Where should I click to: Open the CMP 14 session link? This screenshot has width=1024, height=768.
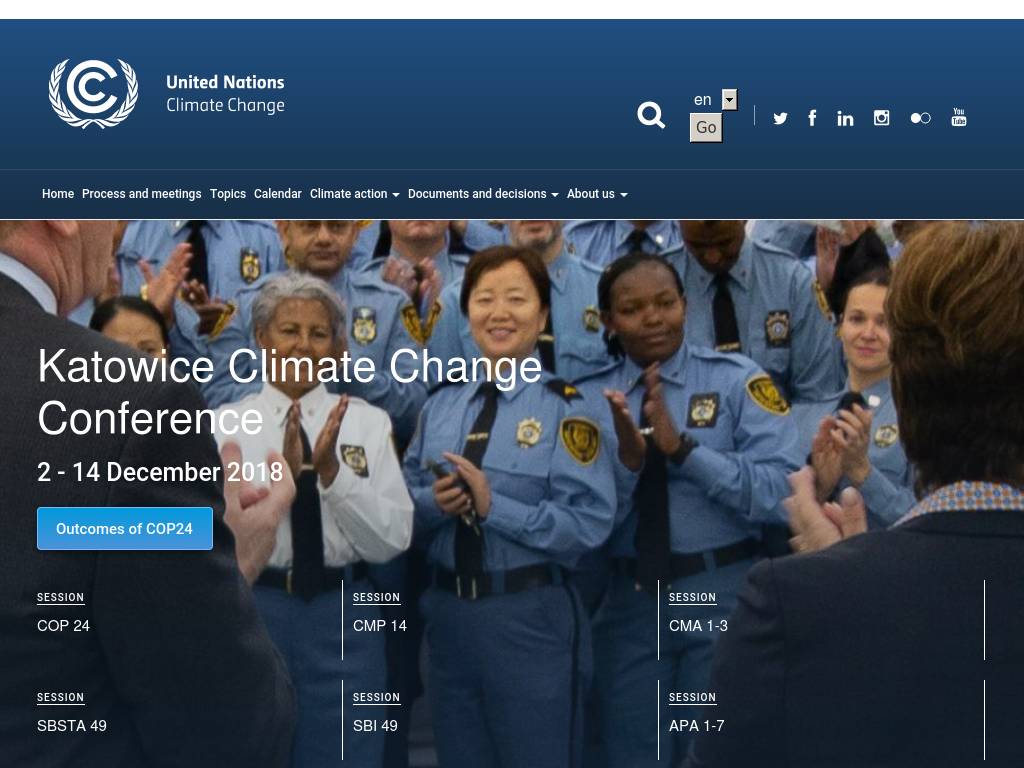point(379,626)
